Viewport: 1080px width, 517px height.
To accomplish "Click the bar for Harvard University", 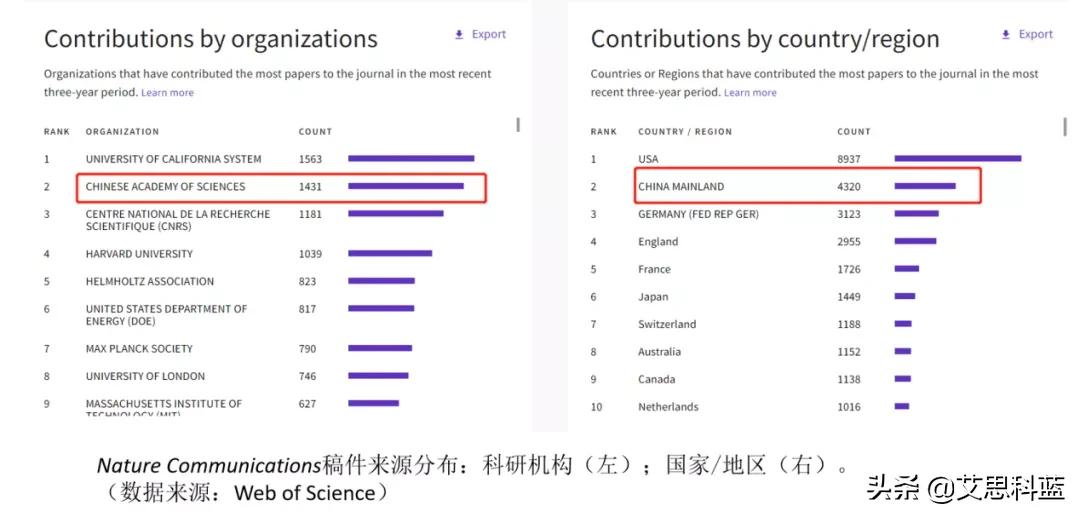I will point(390,253).
